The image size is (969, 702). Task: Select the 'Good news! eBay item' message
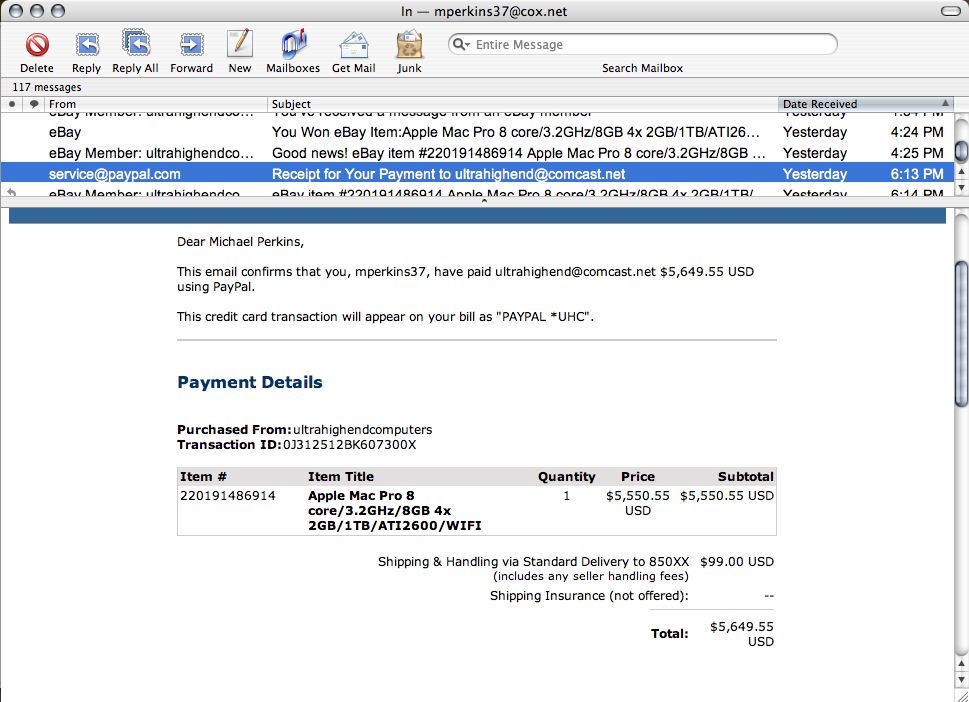[476, 153]
